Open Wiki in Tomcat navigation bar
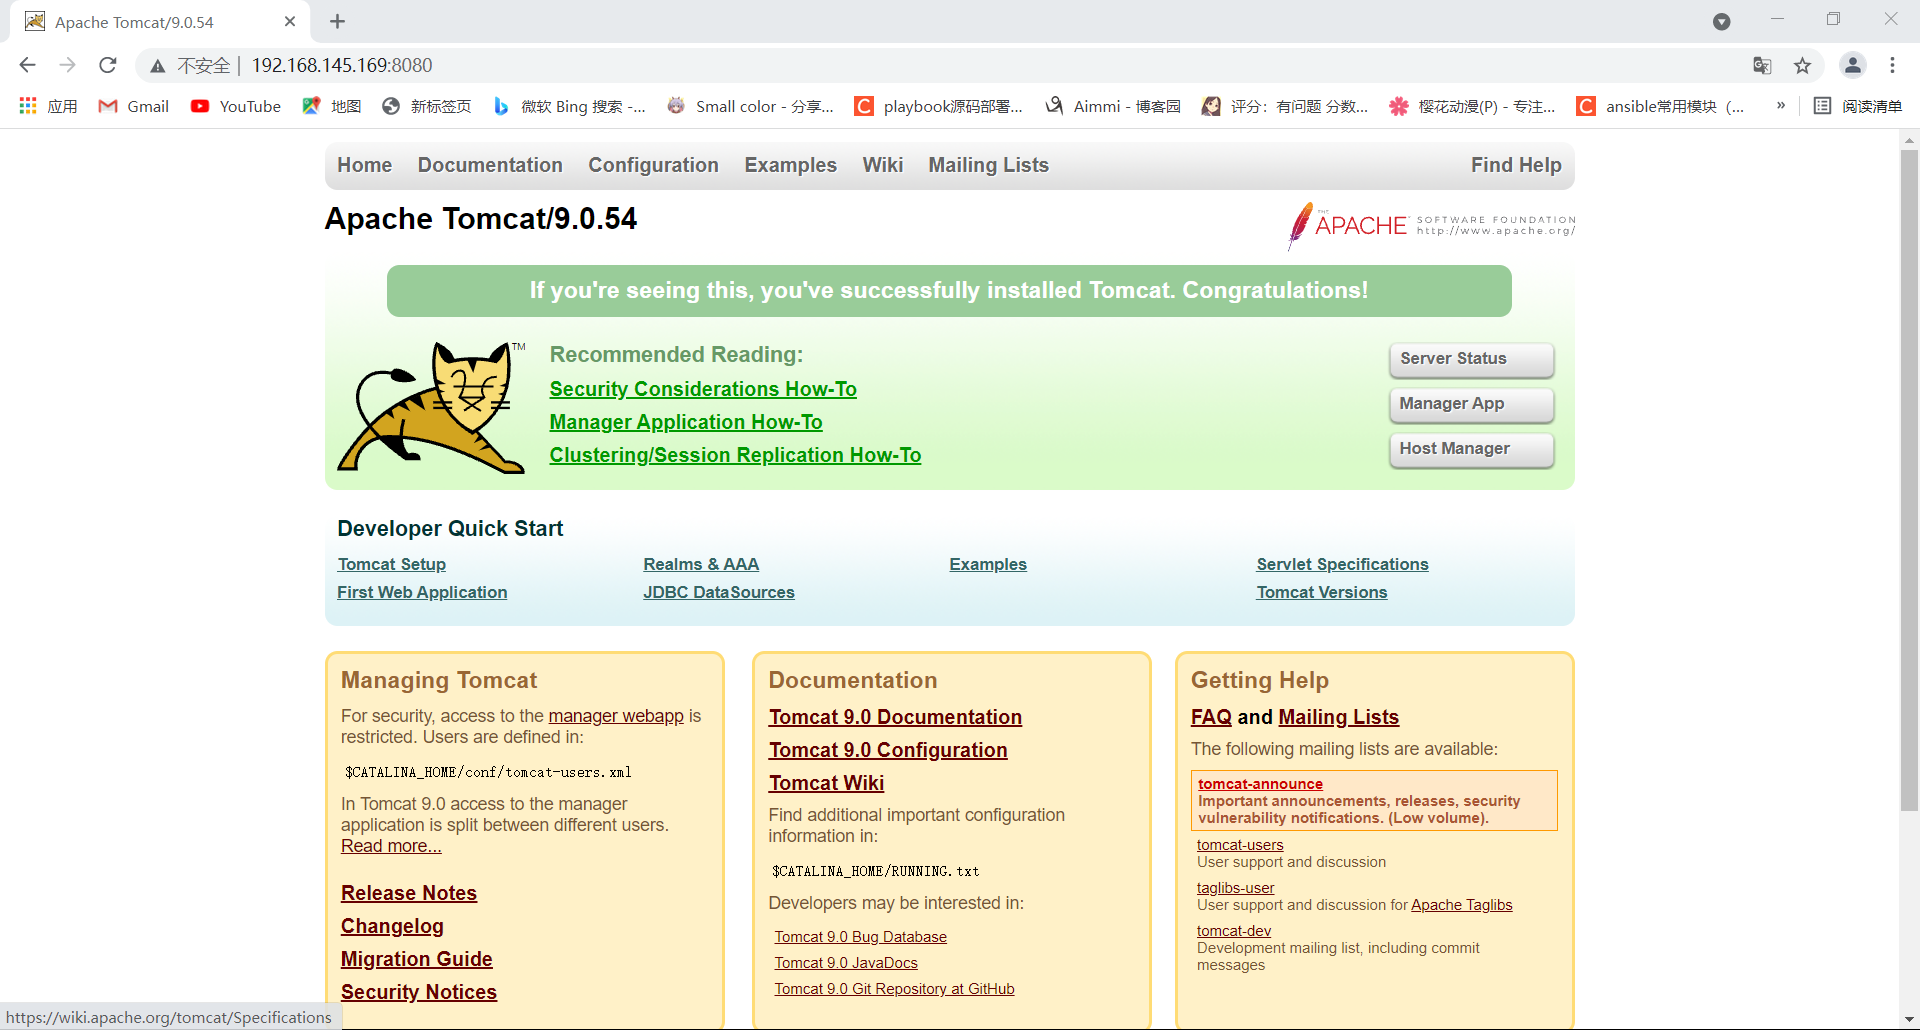1920x1030 pixels. [883, 165]
